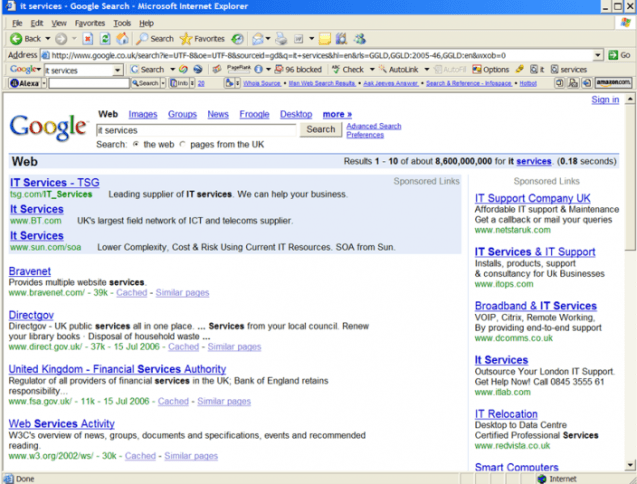Click the Alexa toolbar logo
This screenshot has width=637, height=484.
tap(25, 83)
